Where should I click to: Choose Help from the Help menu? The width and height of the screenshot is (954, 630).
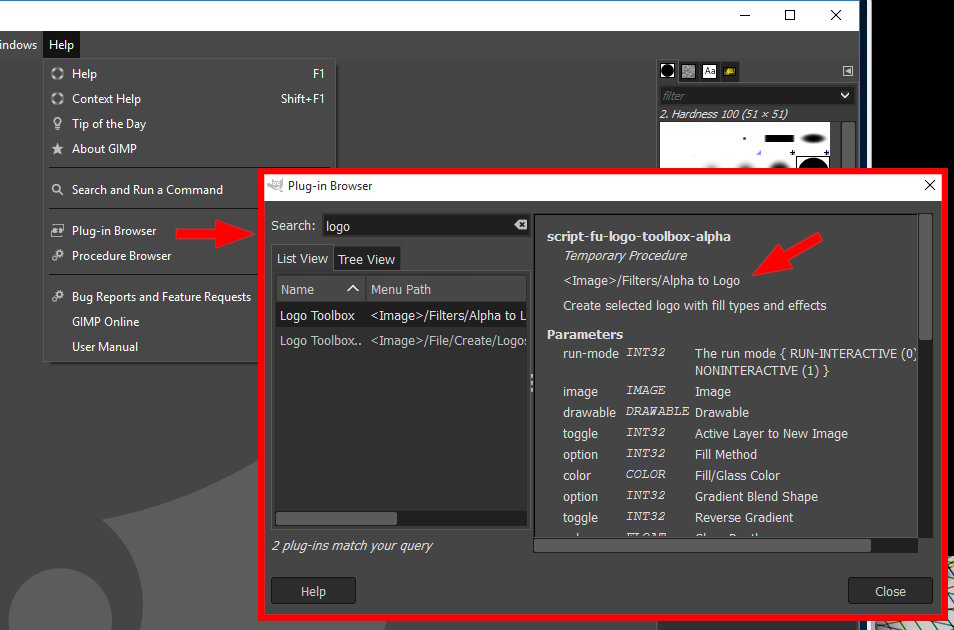[x=189, y=74]
